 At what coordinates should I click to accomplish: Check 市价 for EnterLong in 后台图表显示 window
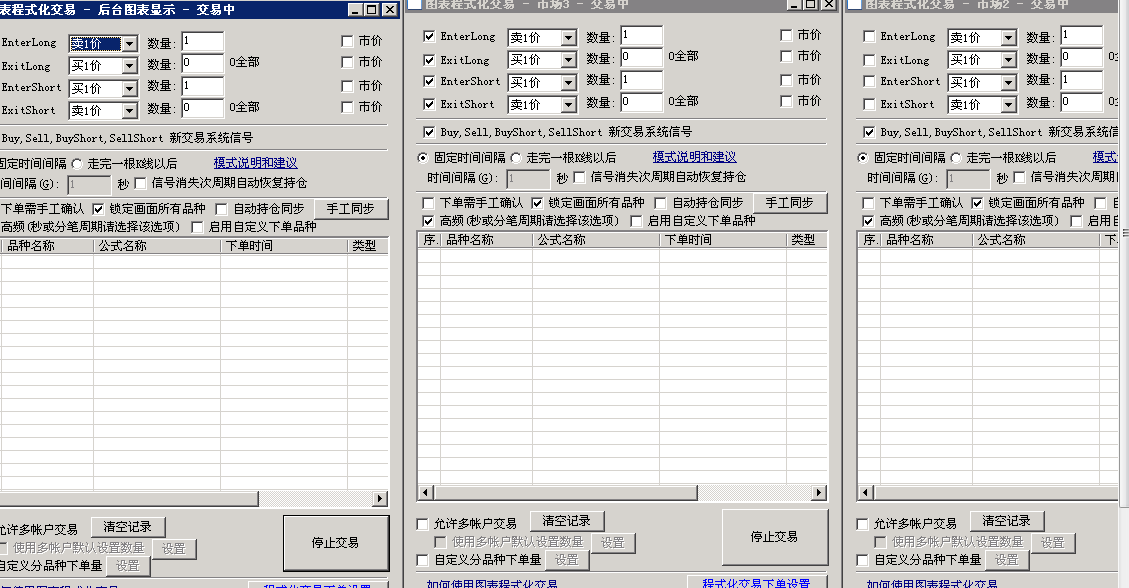pyautogui.click(x=347, y=42)
